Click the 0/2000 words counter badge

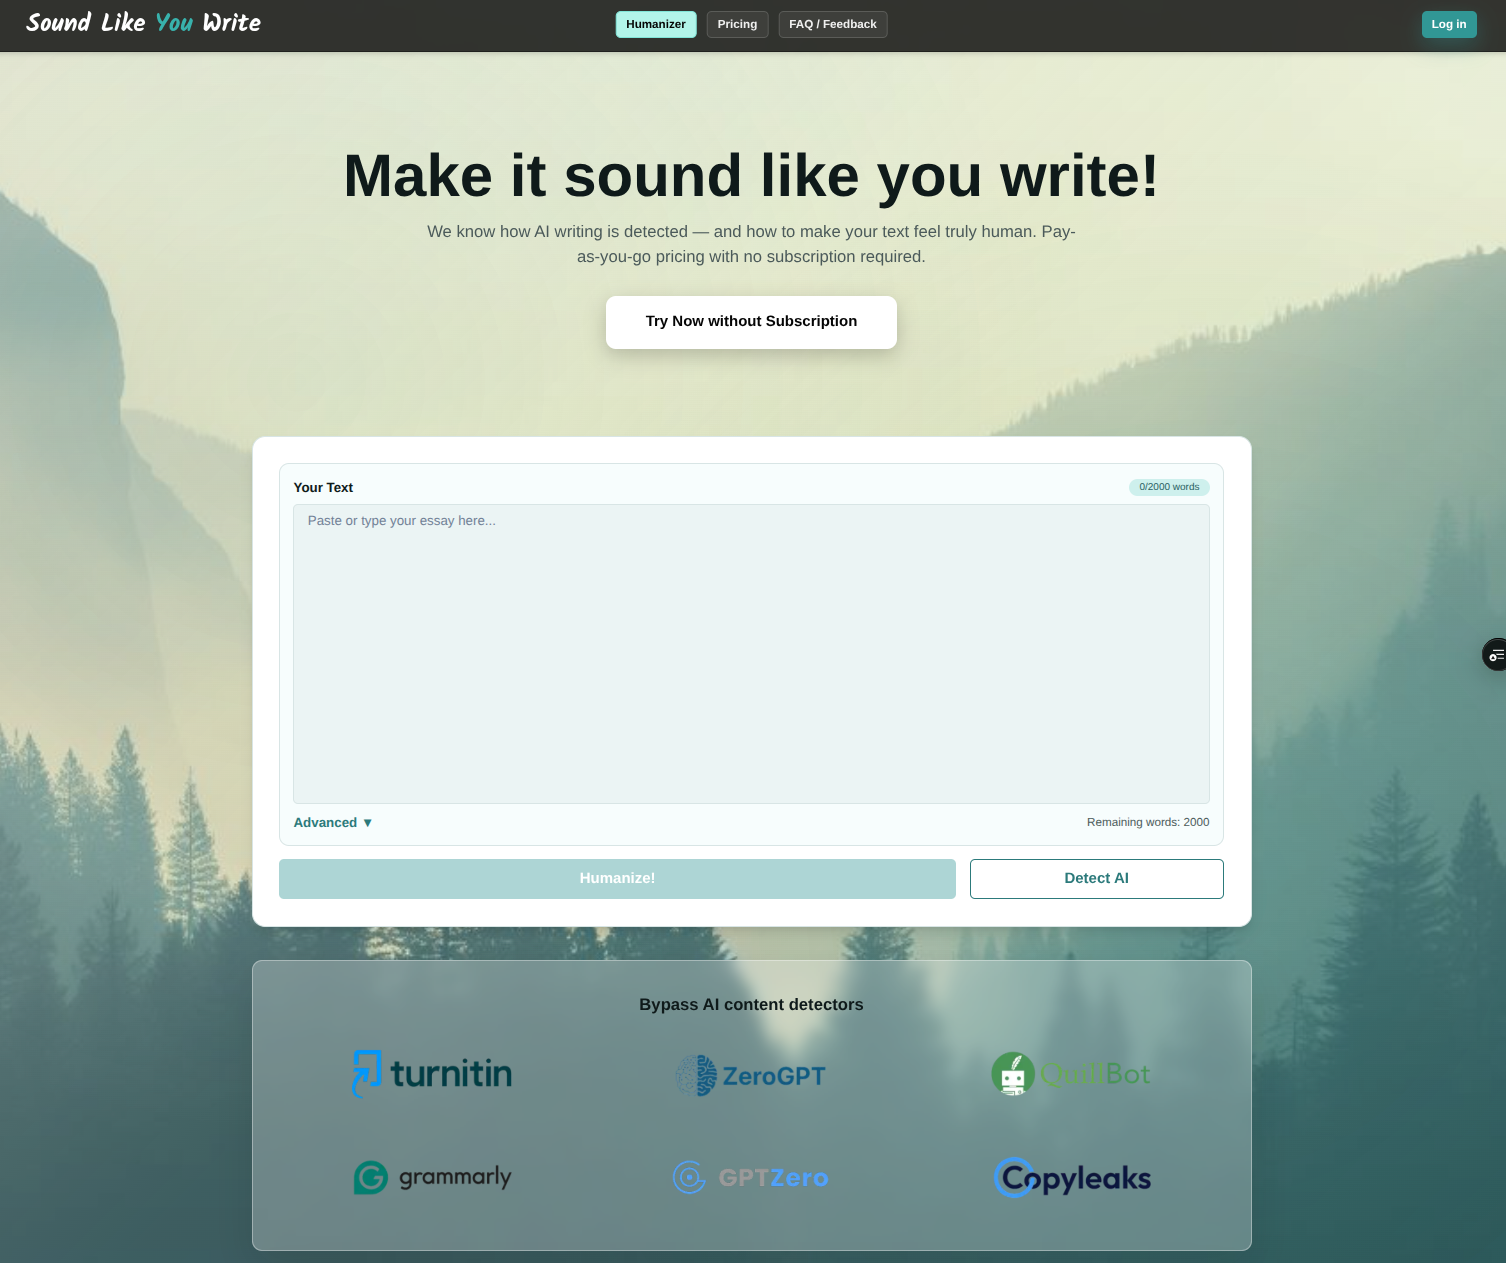(1168, 487)
